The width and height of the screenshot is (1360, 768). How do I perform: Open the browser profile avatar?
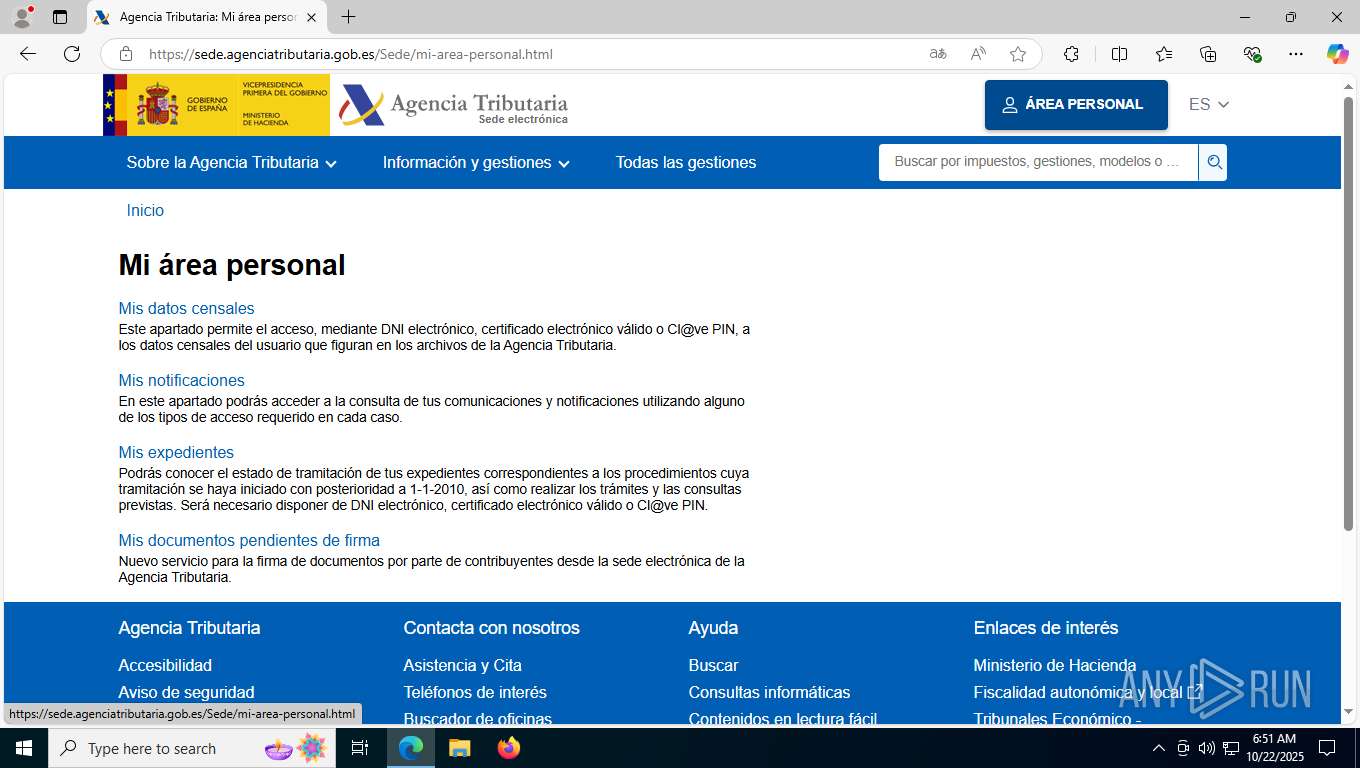(22, 17)
